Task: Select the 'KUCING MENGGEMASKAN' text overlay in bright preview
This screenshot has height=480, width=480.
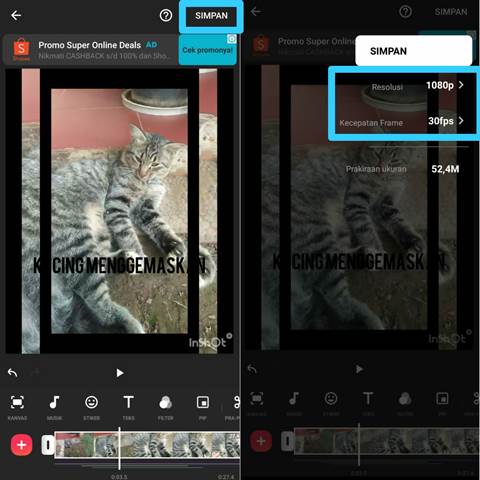Action: coord(119,266)
